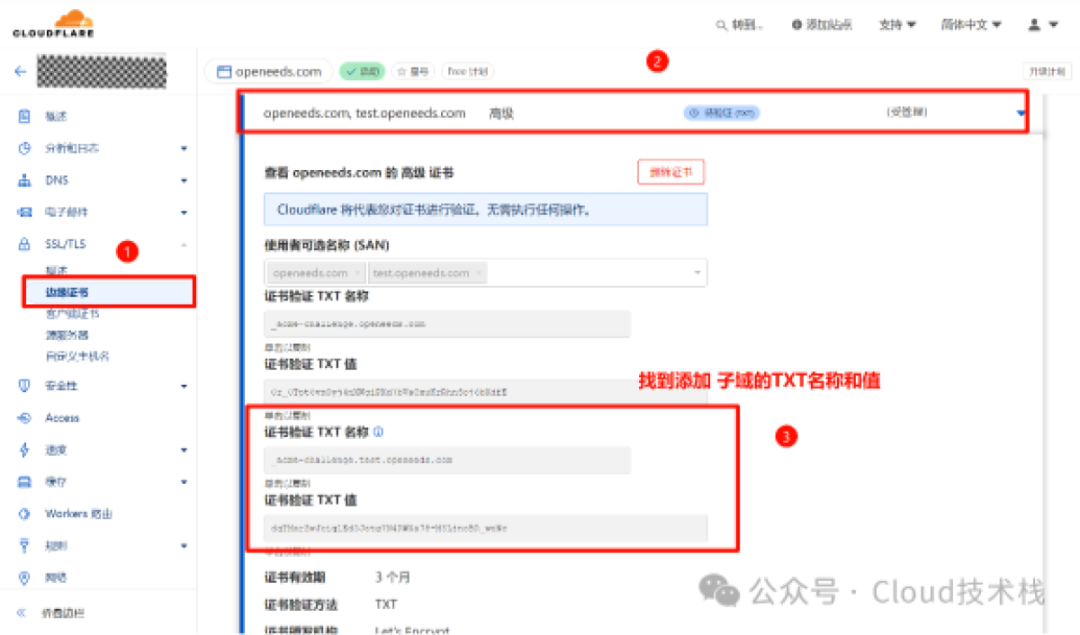
Task: Open the SAN hostnames dropdown arrow
Action: tap(697, 273)
